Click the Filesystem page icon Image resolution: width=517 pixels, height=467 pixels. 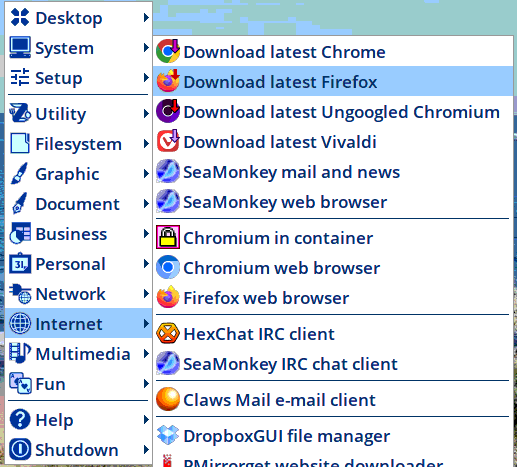tap(20, 143)
